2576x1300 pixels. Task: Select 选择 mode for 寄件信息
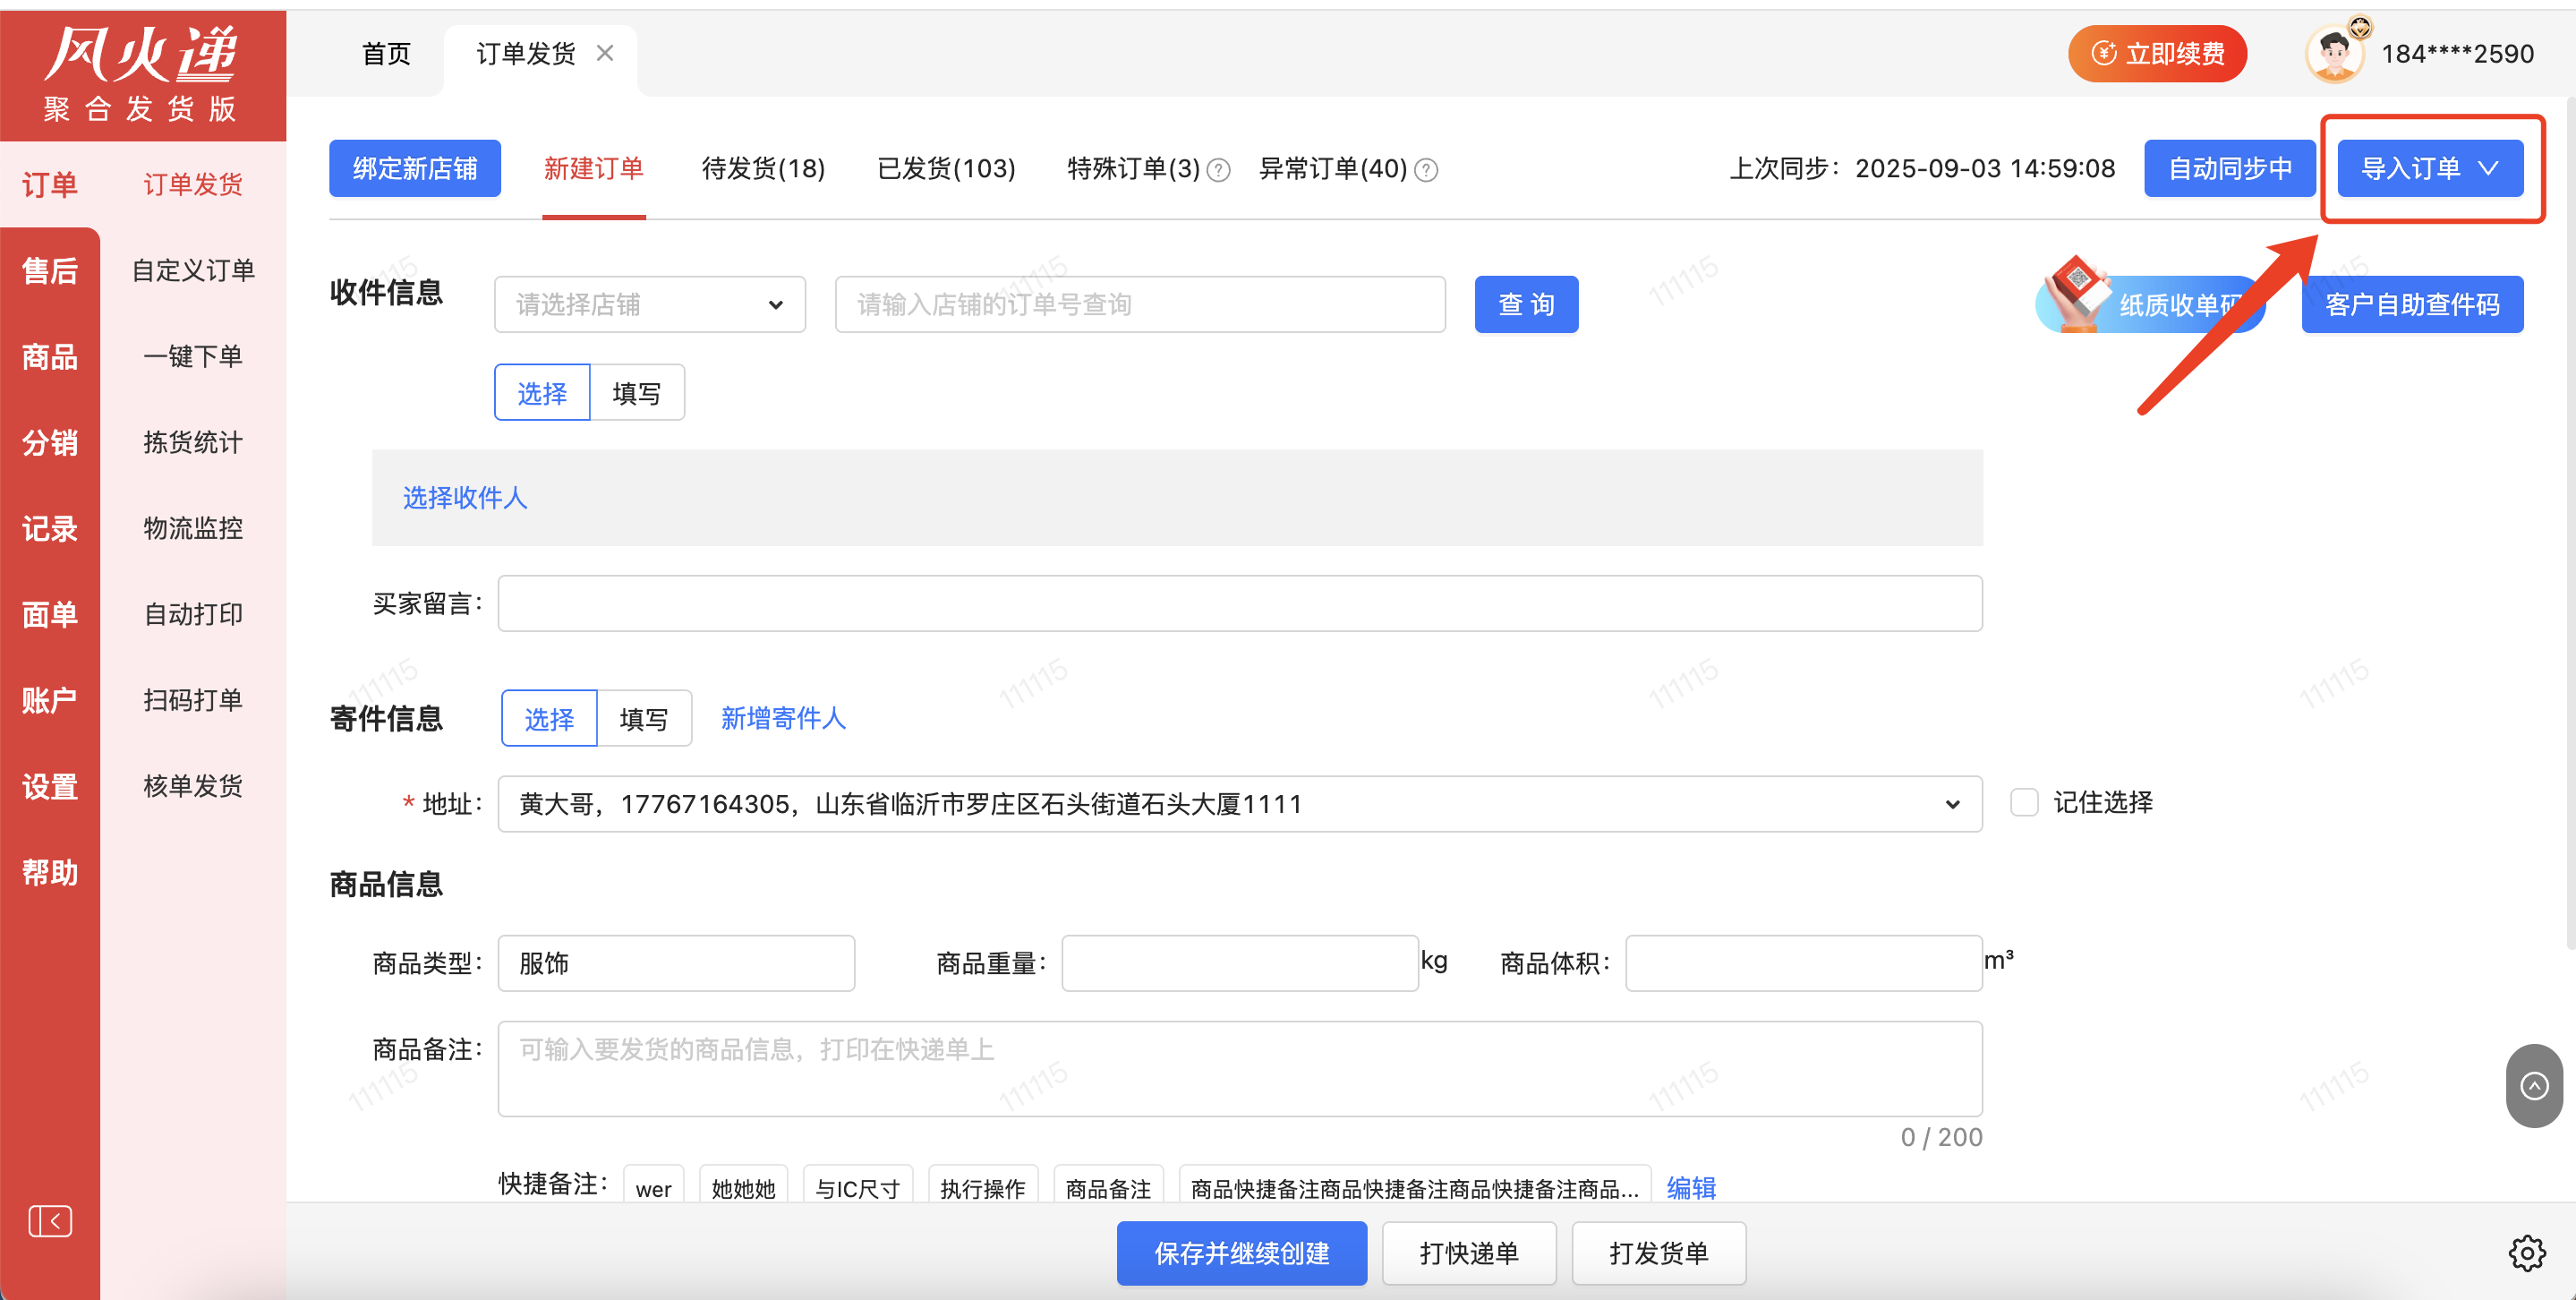(549, 719)
